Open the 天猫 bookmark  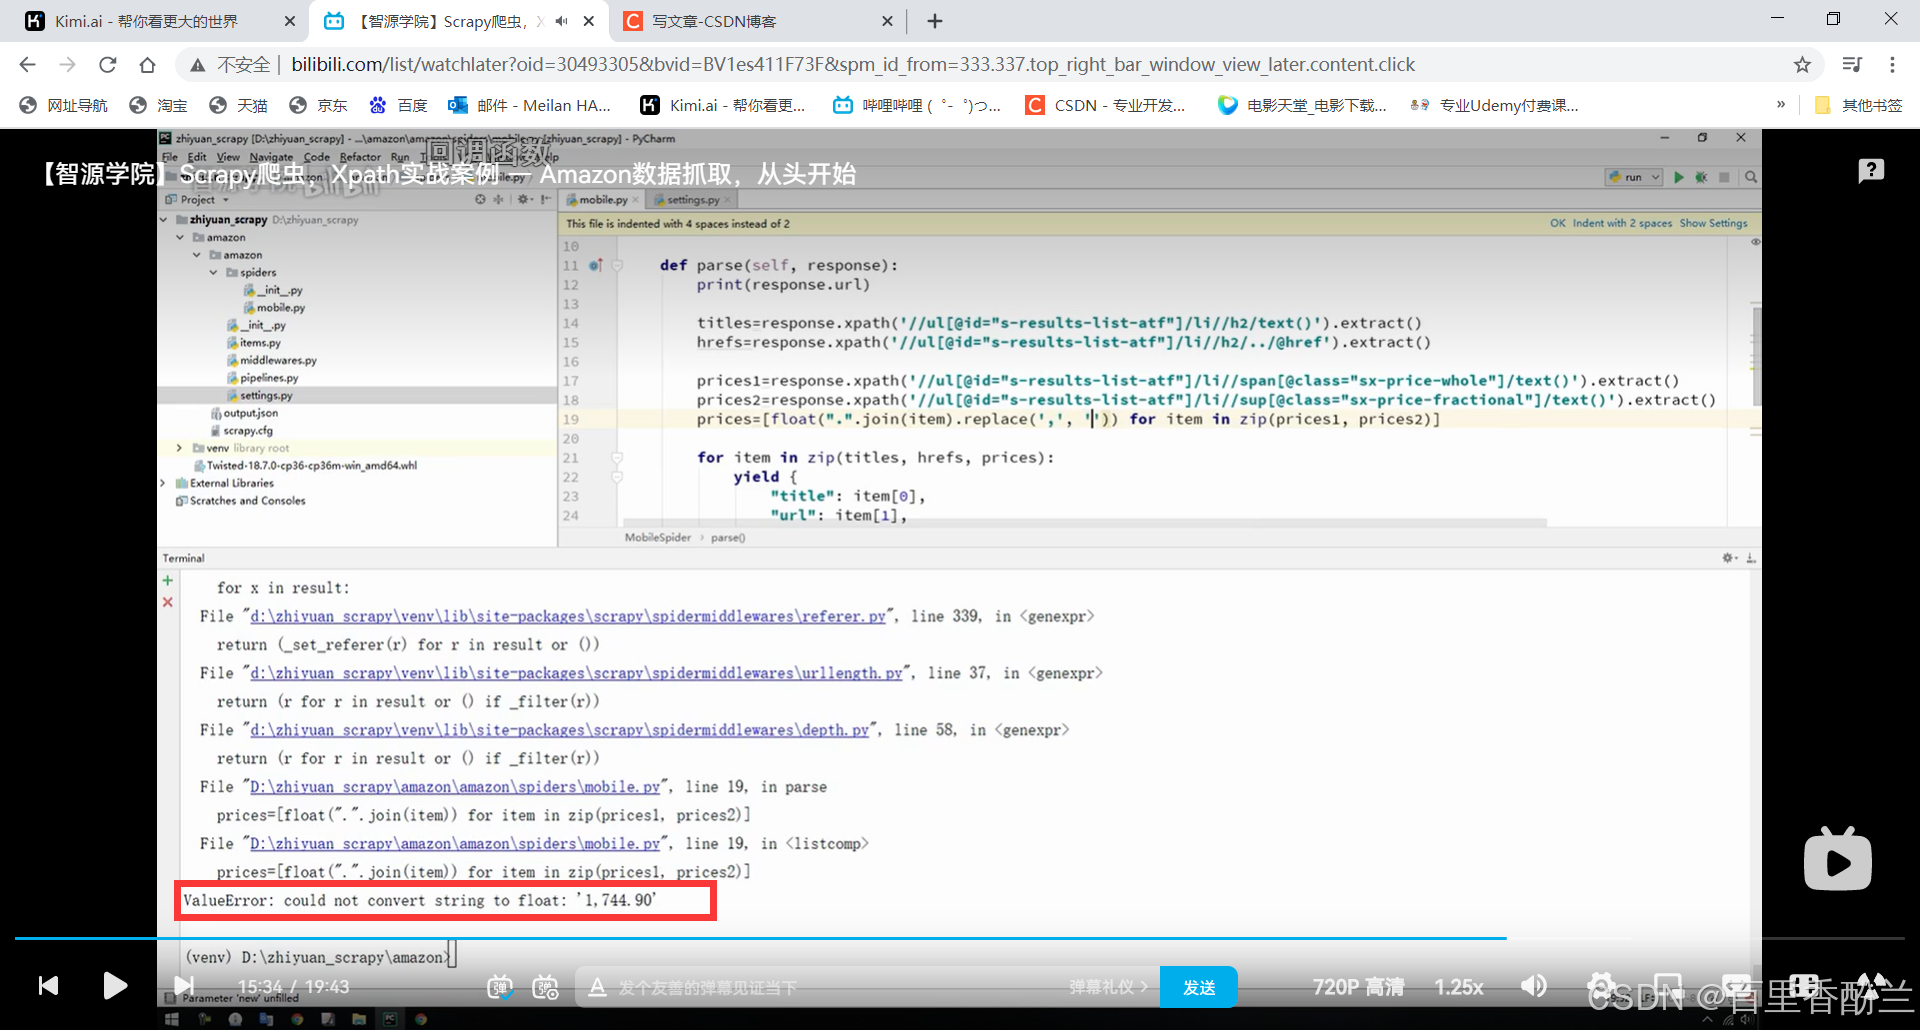coord(239,105)
